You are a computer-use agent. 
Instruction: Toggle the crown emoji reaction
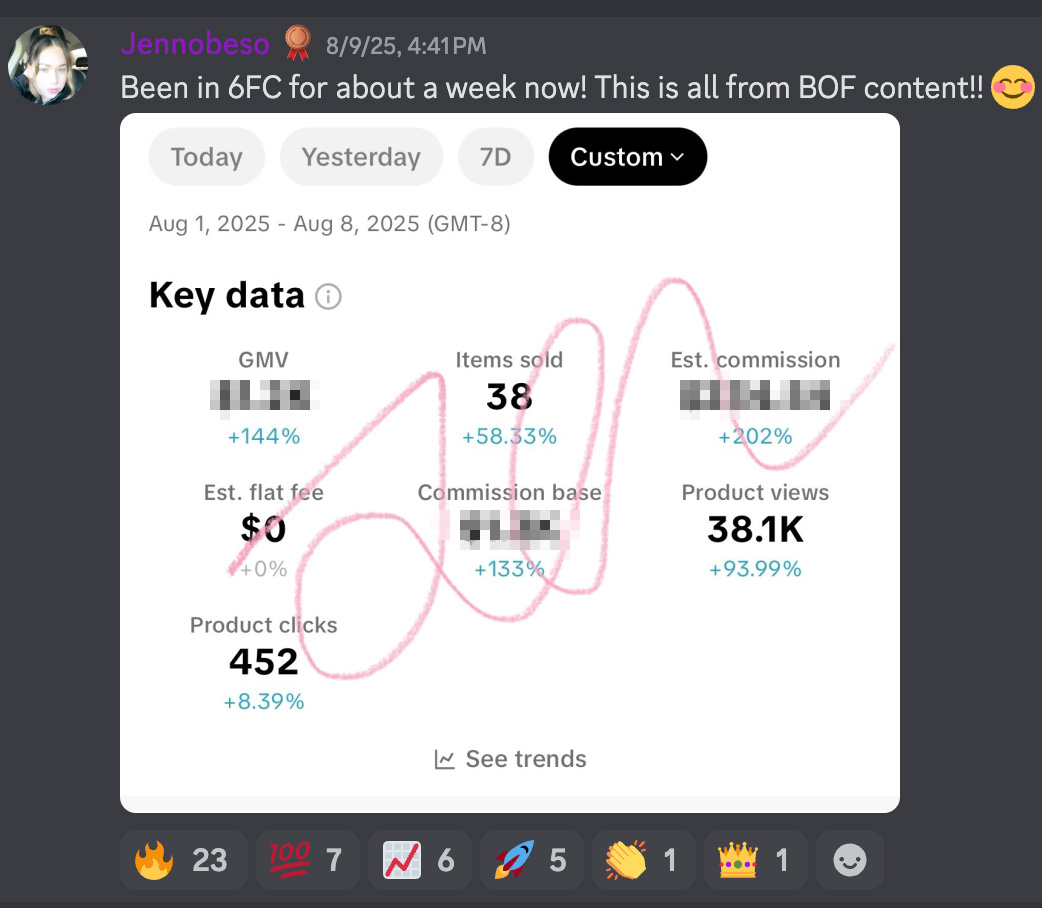753,860
